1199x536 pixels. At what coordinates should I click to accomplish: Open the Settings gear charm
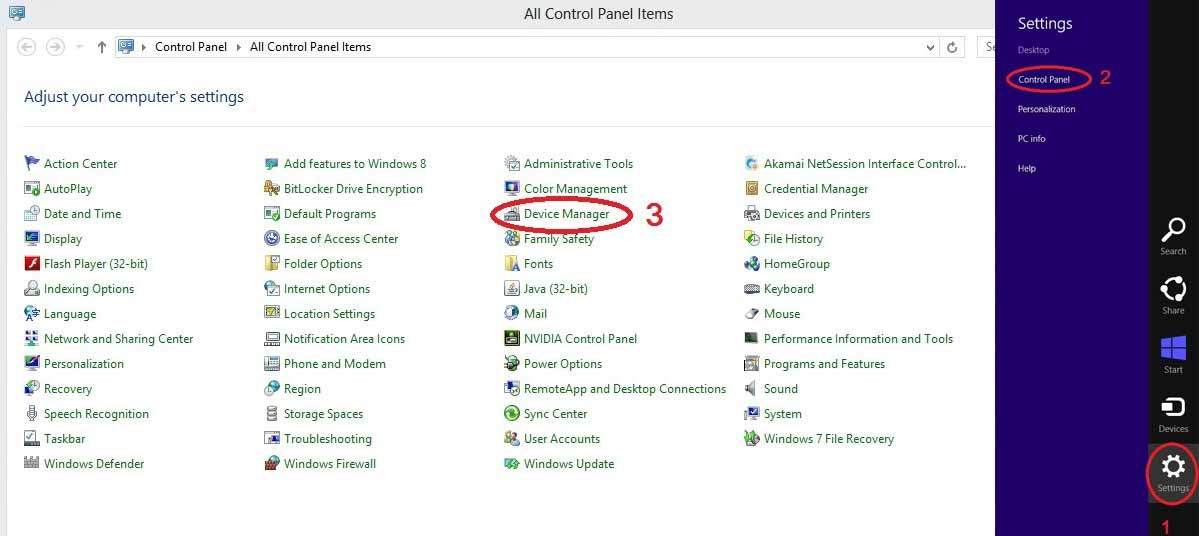(1173, 473)
